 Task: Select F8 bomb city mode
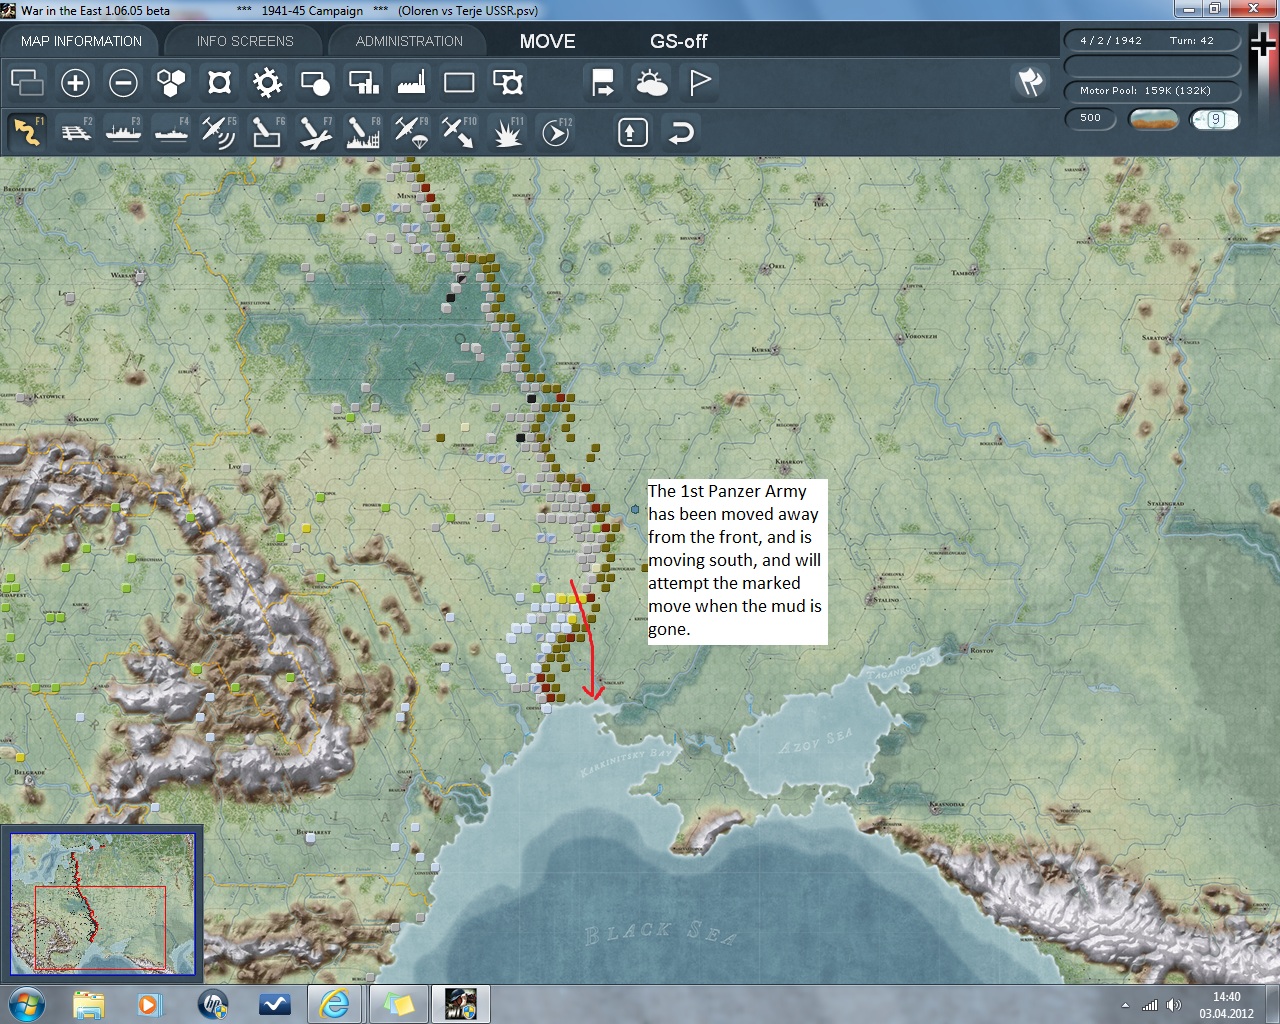pos(363,132)
